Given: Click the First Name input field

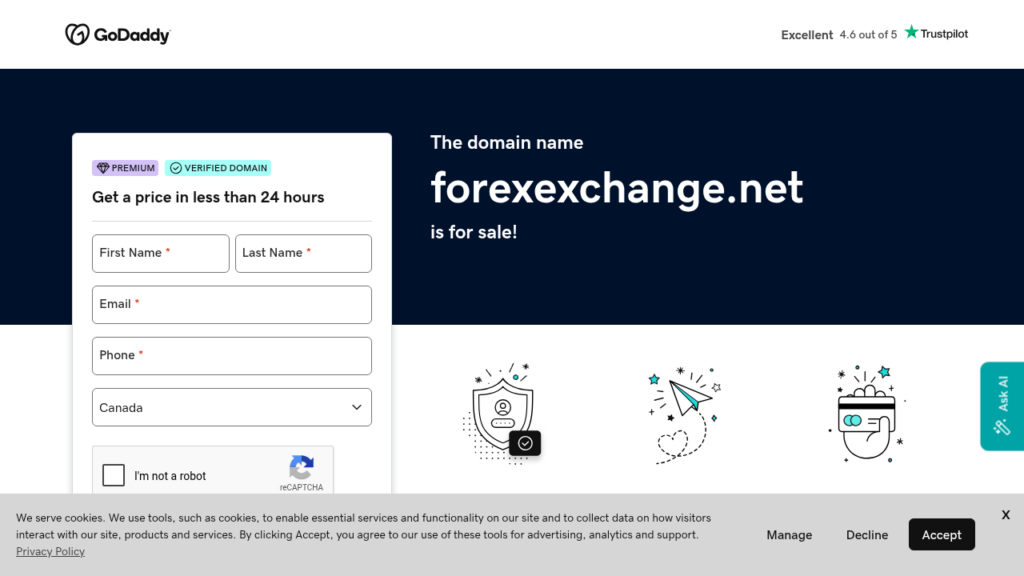Looking at the screenshot, I should pyautogui.click(x=160, y=253).
